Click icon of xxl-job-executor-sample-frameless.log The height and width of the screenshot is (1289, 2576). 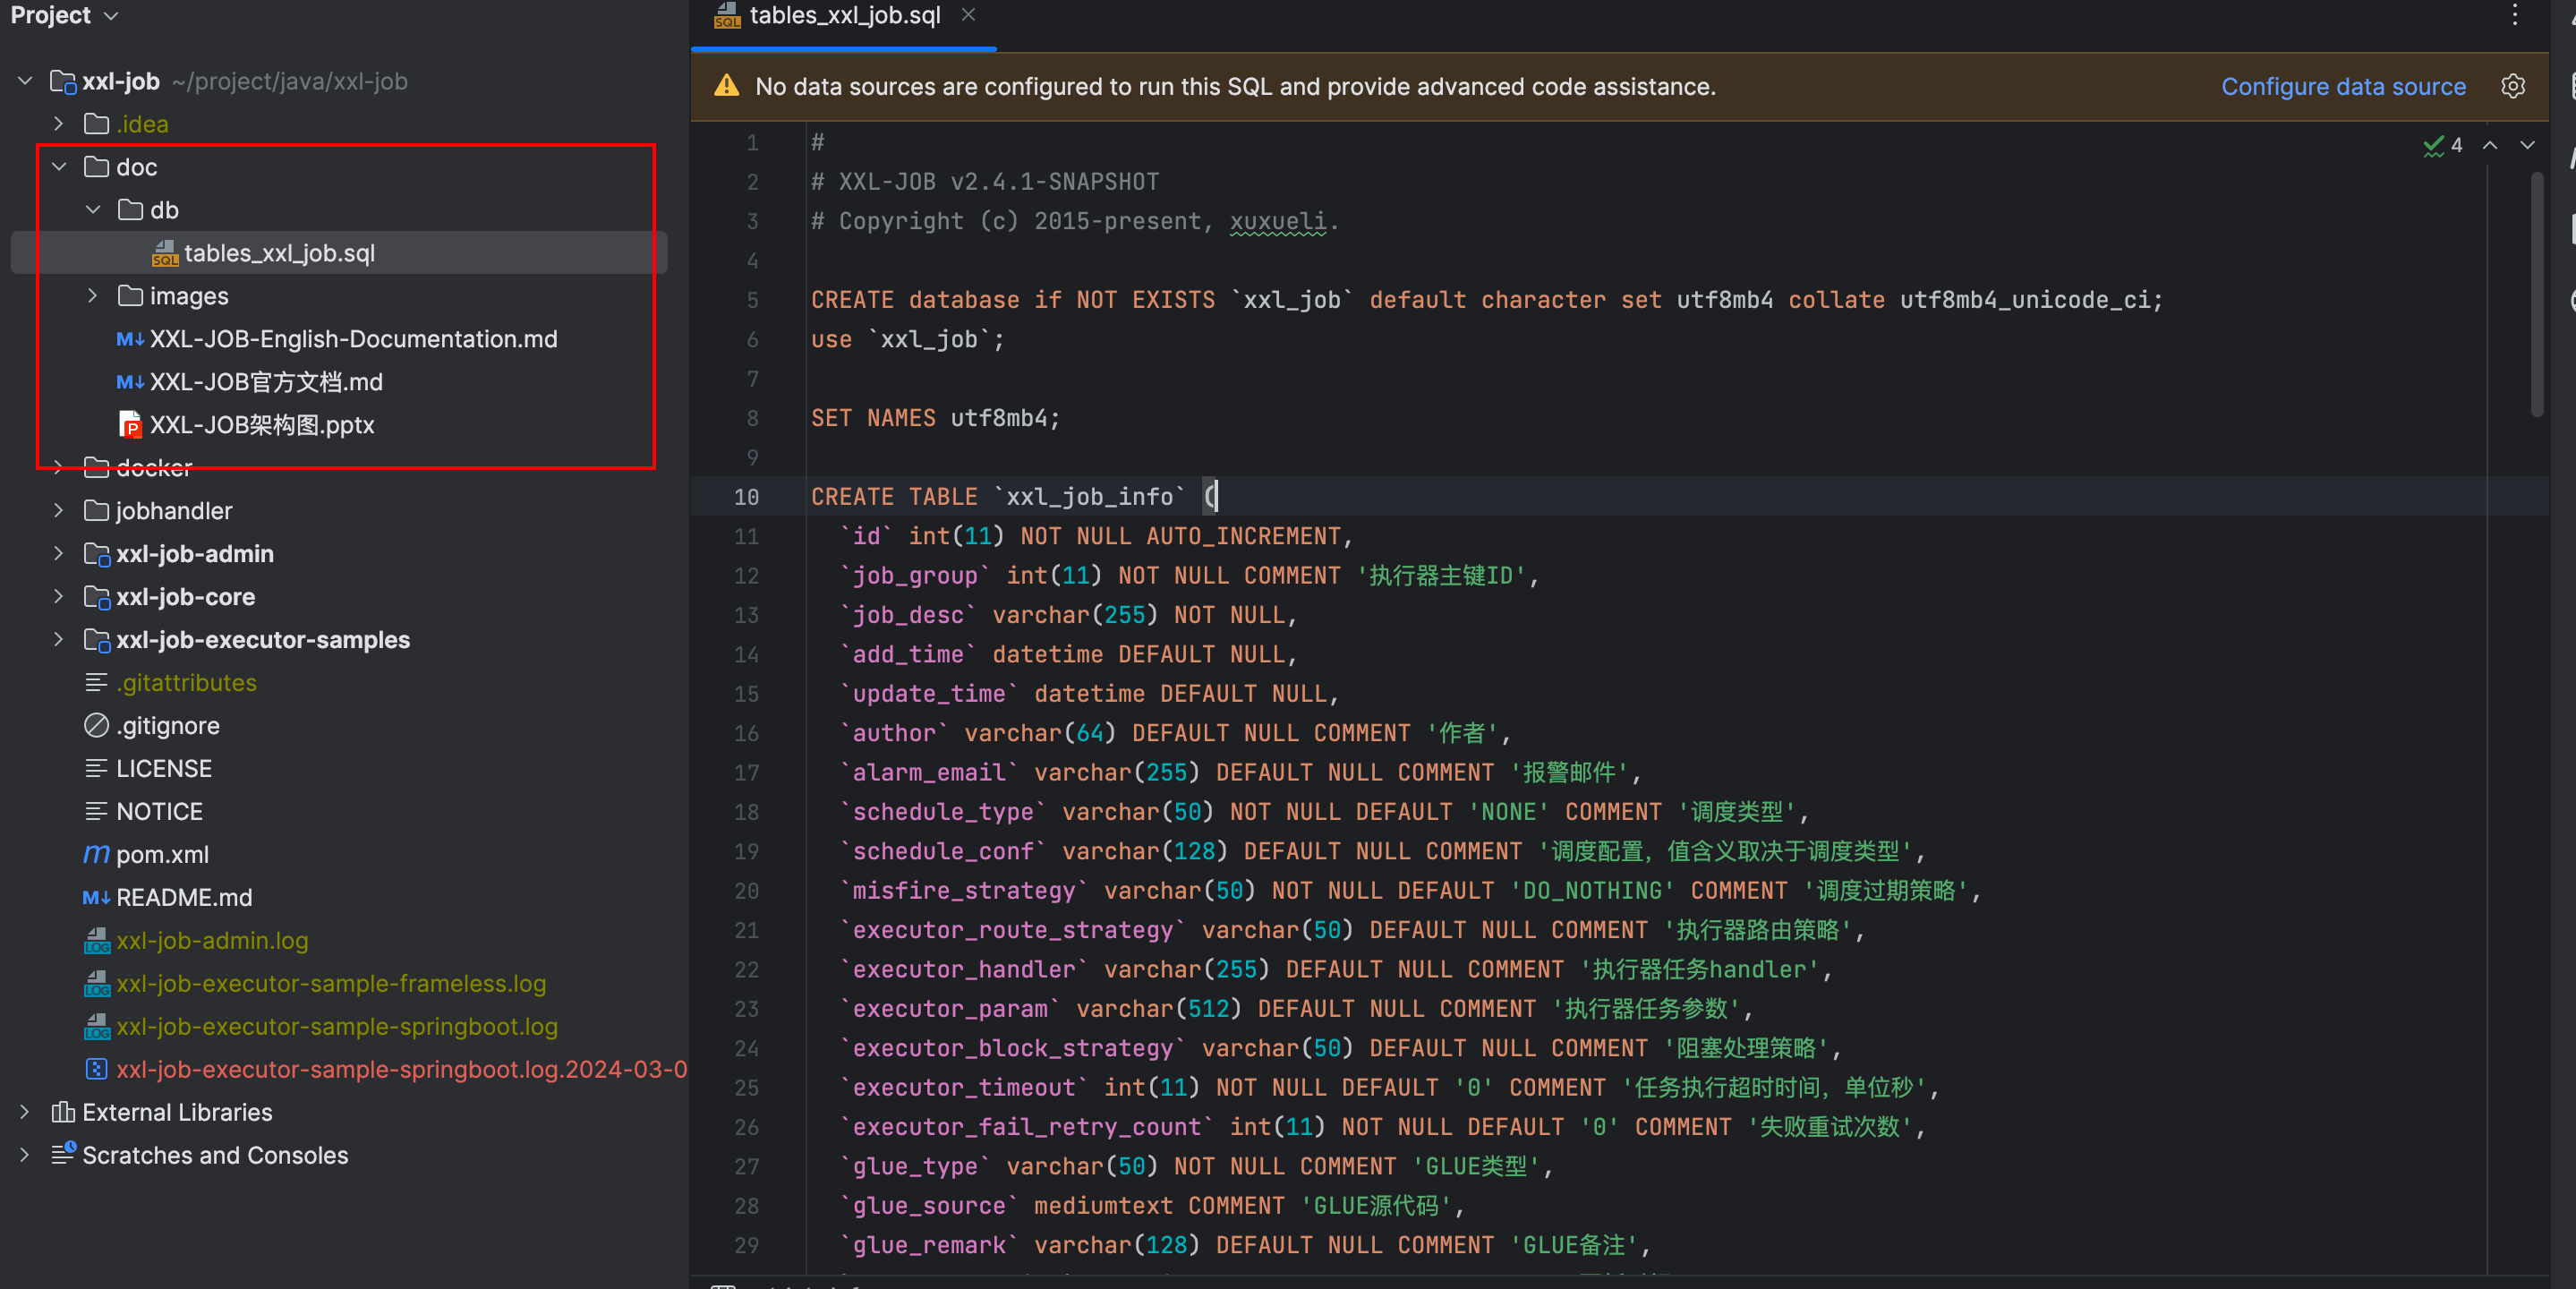97,984
